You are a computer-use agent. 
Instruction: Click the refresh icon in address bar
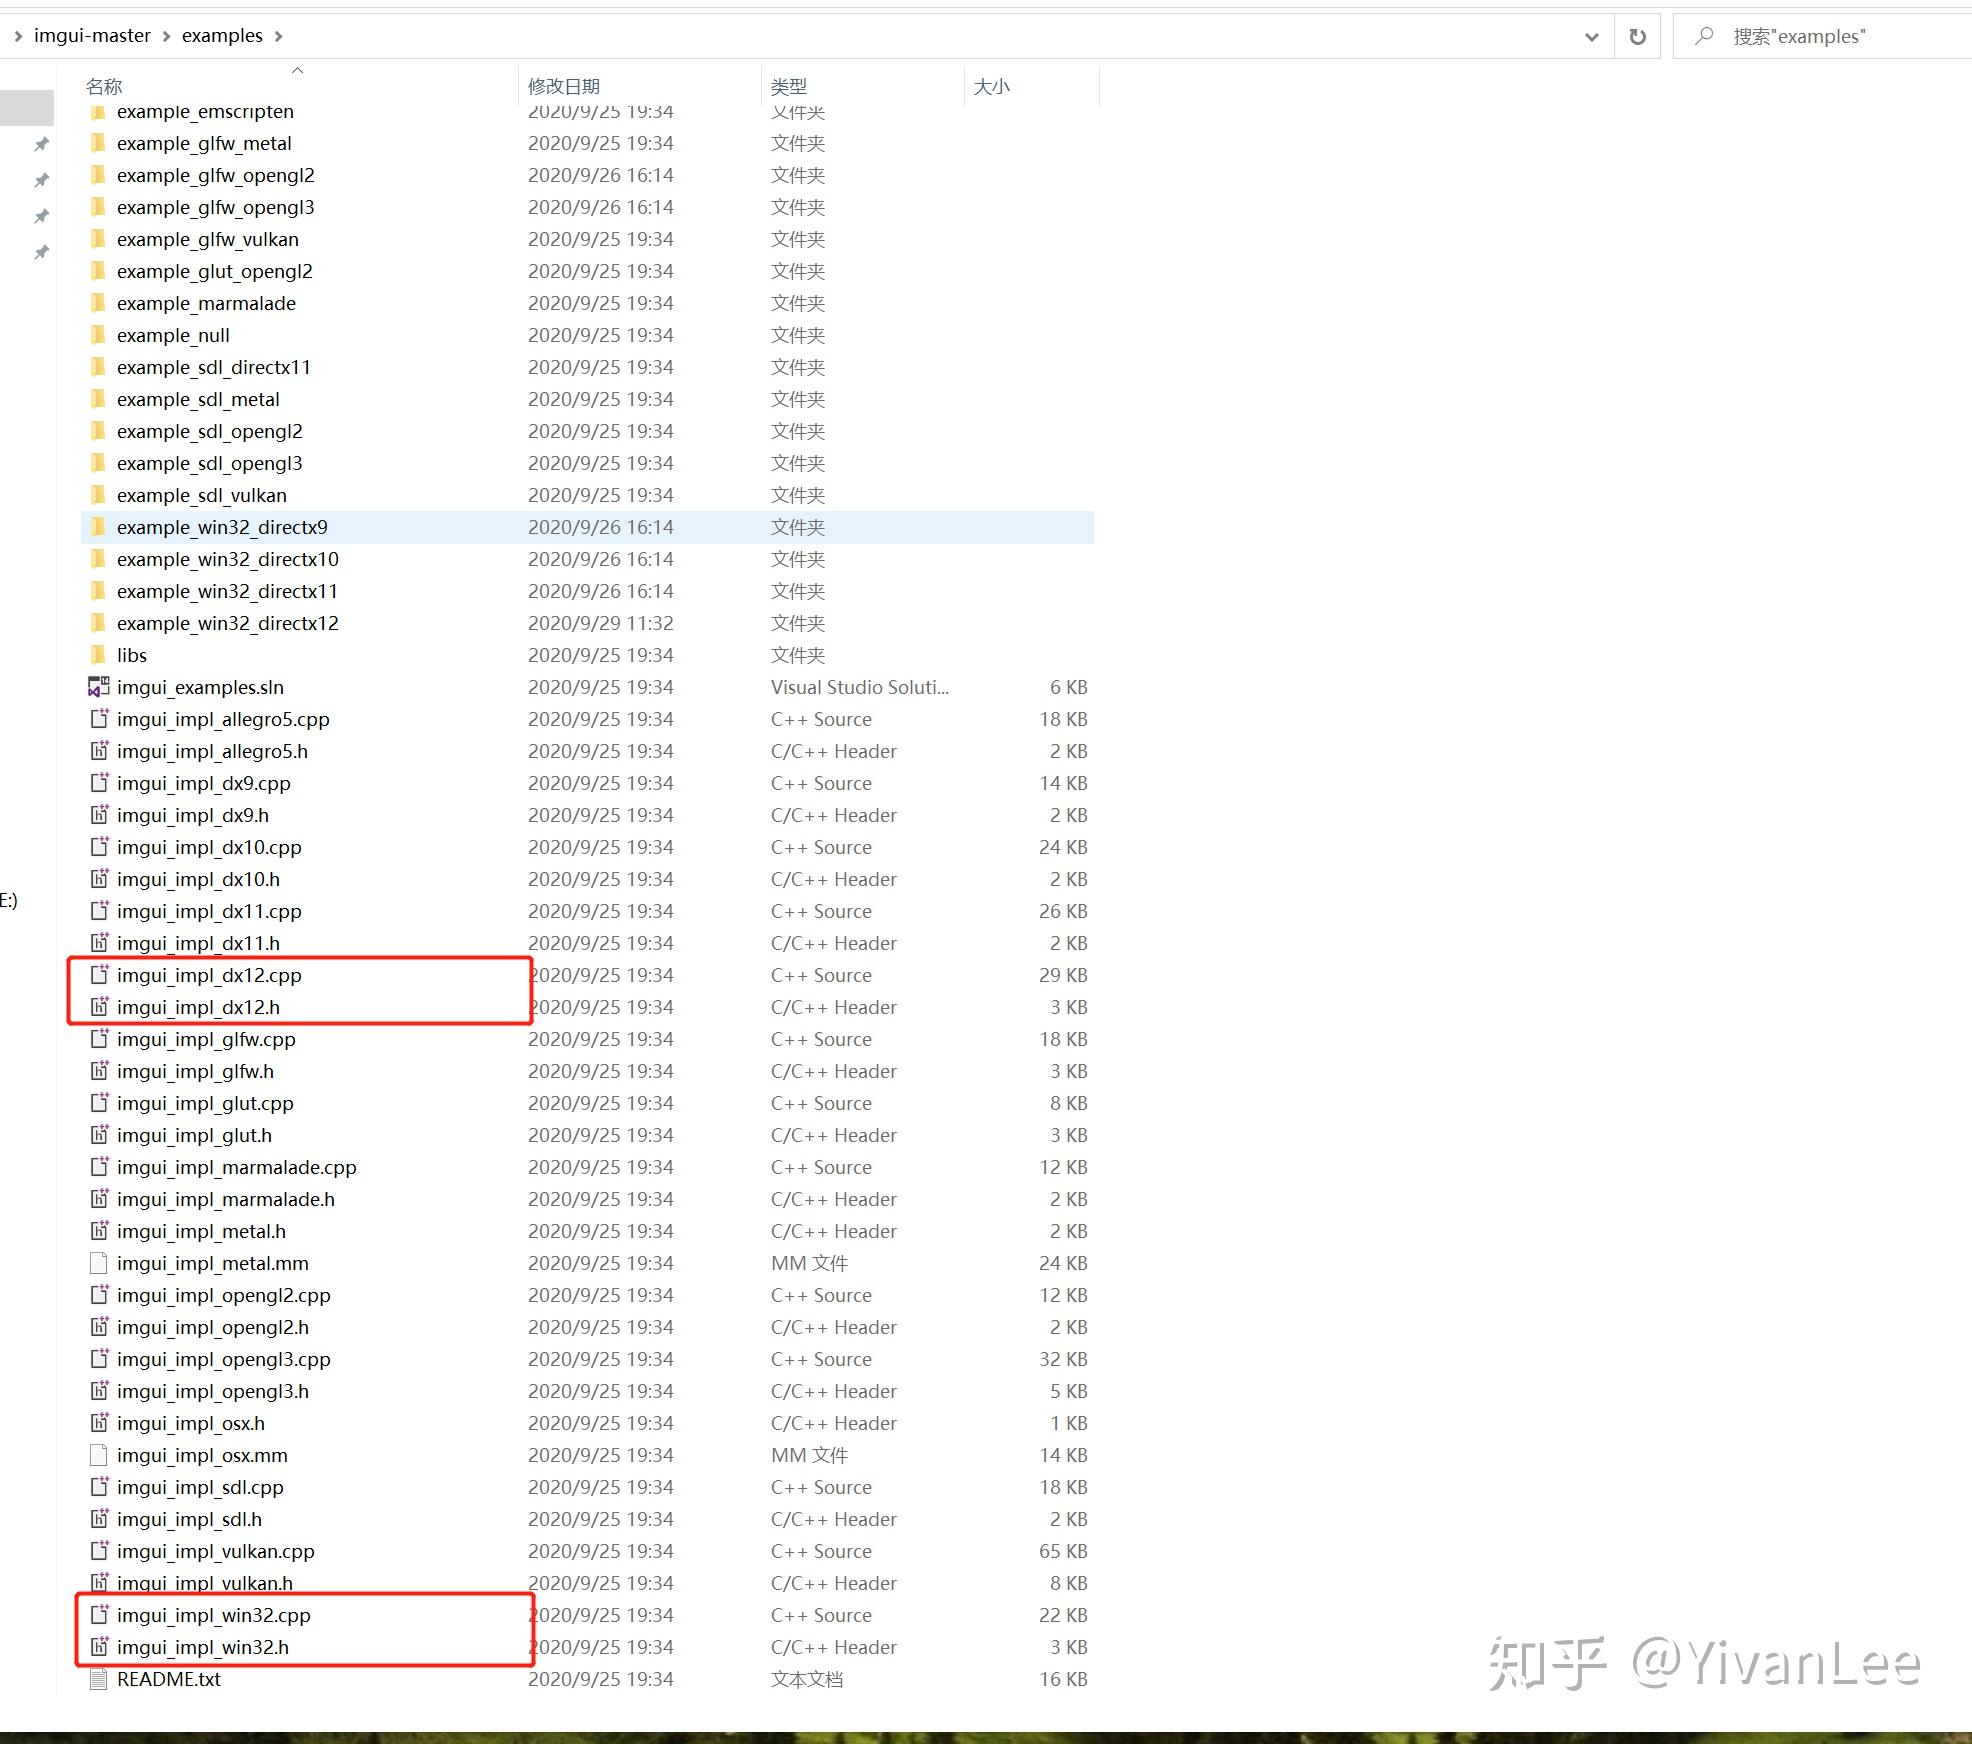(1637, 37)
